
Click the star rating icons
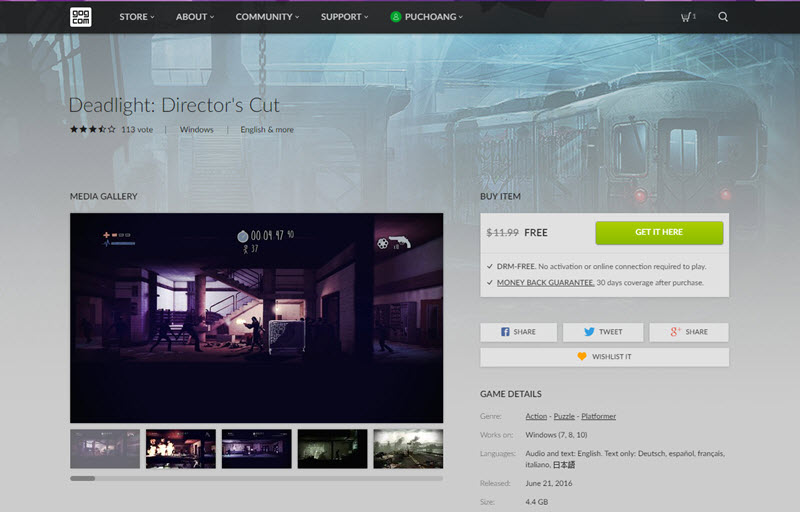pos(92,130)
